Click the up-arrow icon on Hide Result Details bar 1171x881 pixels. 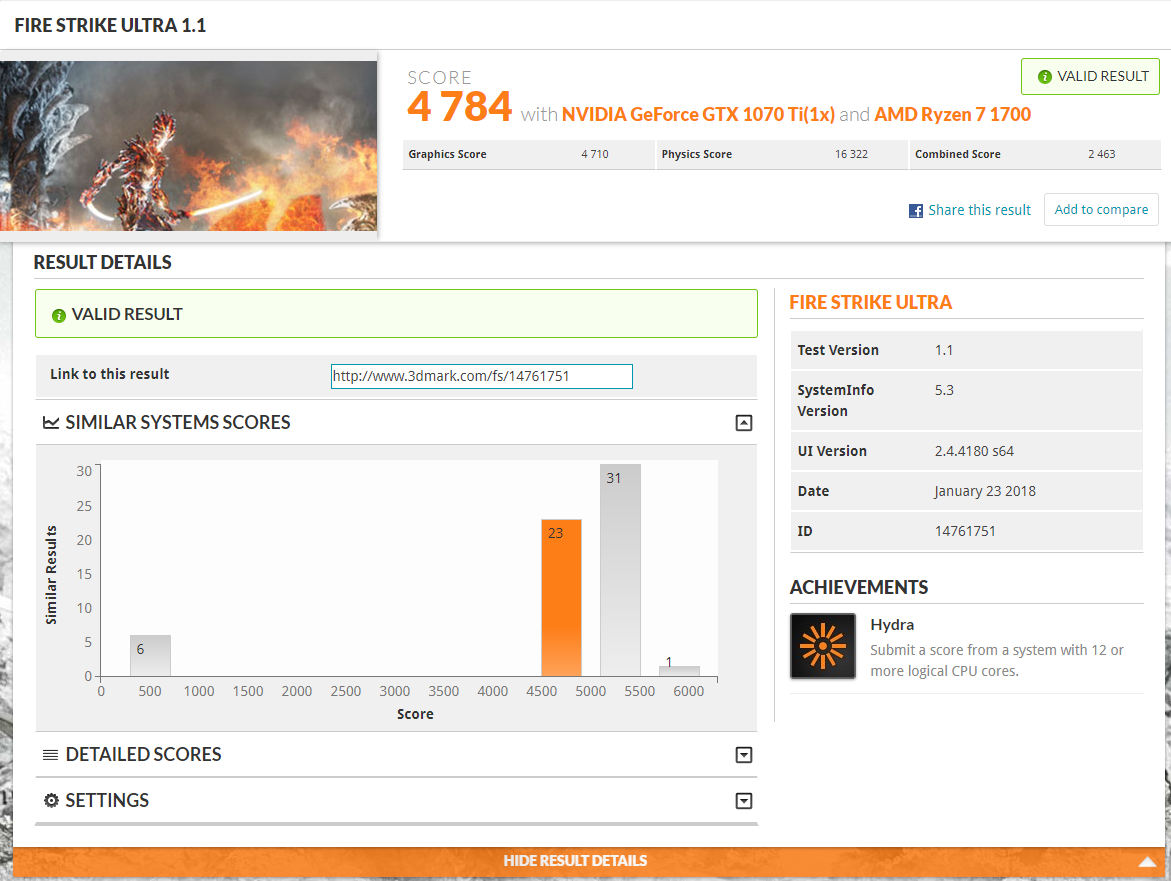click(x=1147, y=862)
